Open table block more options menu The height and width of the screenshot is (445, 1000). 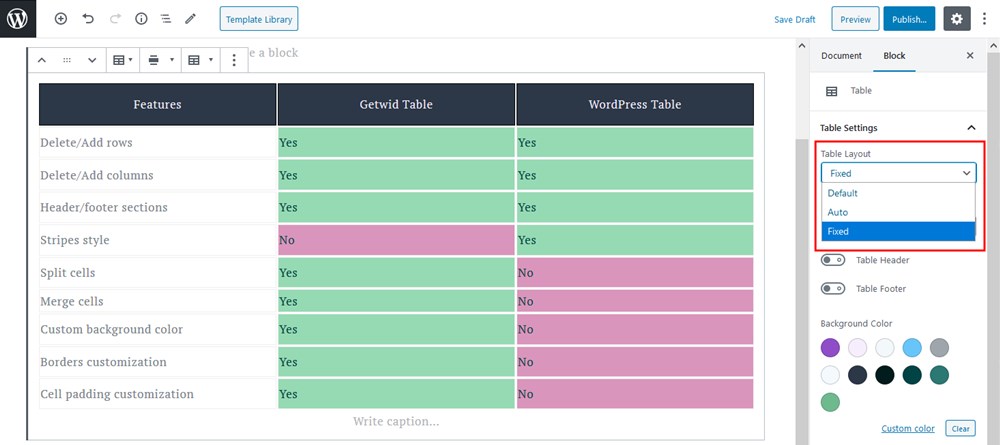pyautogui.click(x=234, y=60)
